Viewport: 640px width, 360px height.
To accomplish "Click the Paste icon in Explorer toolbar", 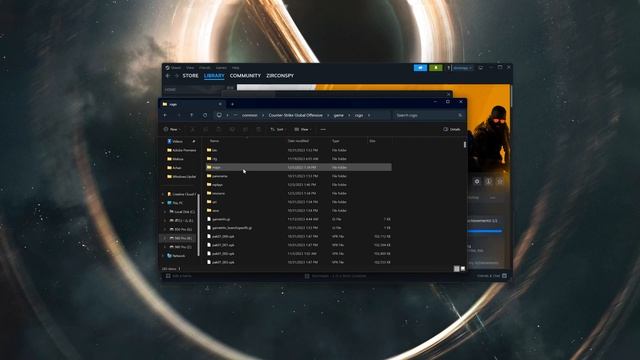I will (219, 129).
